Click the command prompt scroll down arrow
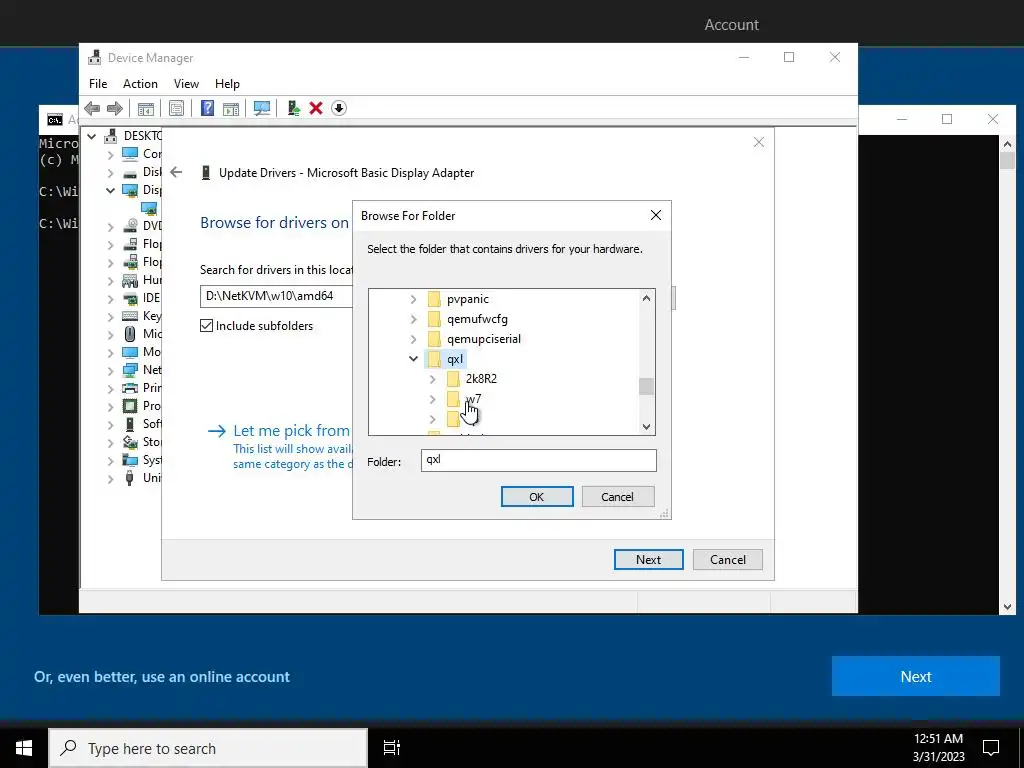The height and width of the screenshot is (768, 1024). coord(1007,607)
